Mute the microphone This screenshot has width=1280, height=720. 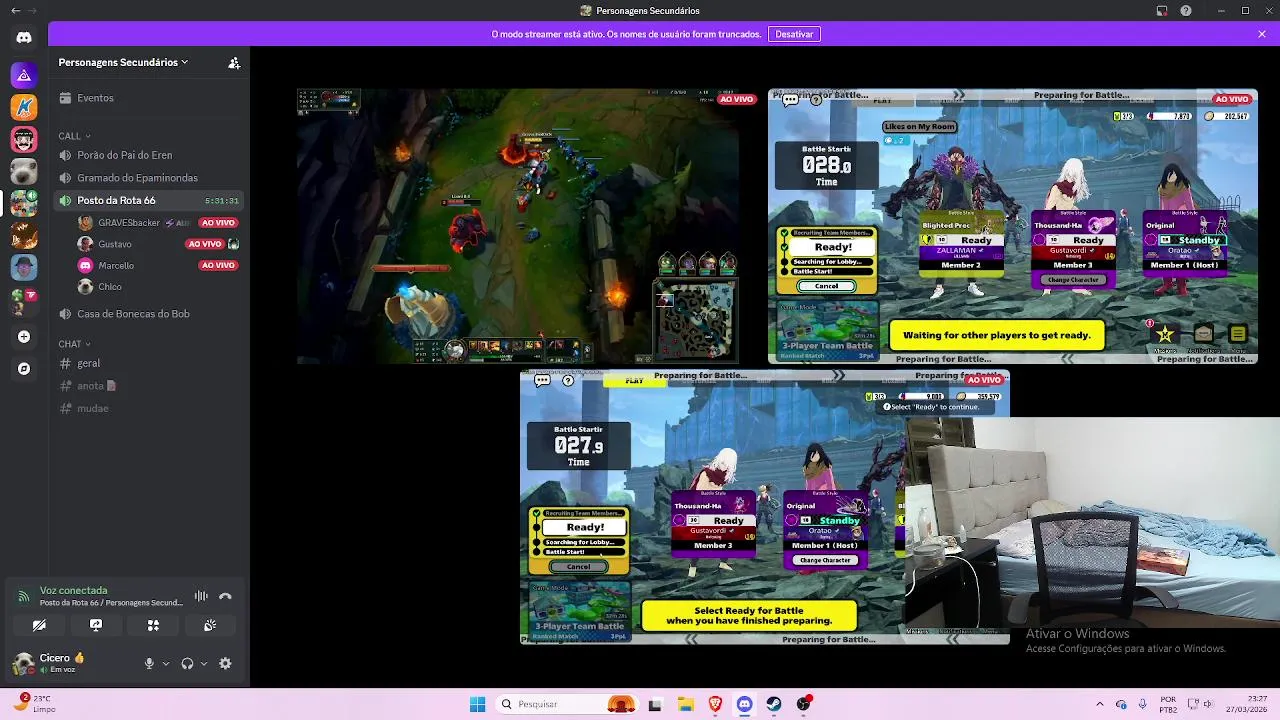[x=149, y=663]
